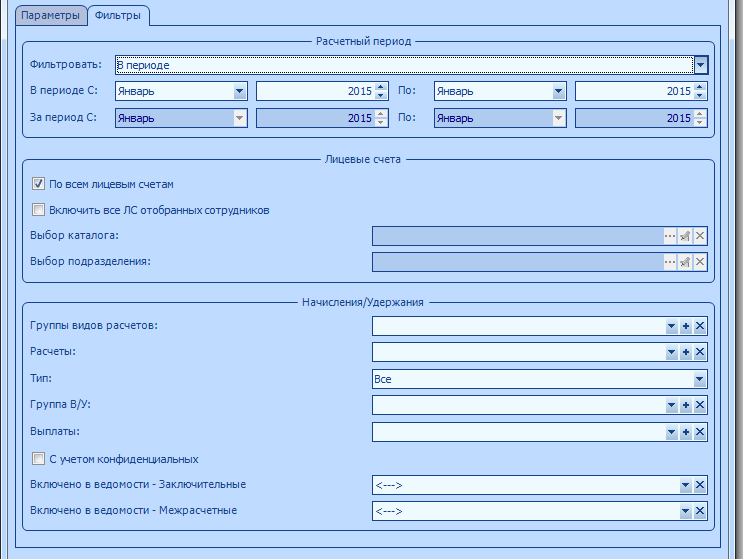This screenshot has width=743, height=559.
Task: Uncheck По всем лицевым счетам
Action: 38,184
